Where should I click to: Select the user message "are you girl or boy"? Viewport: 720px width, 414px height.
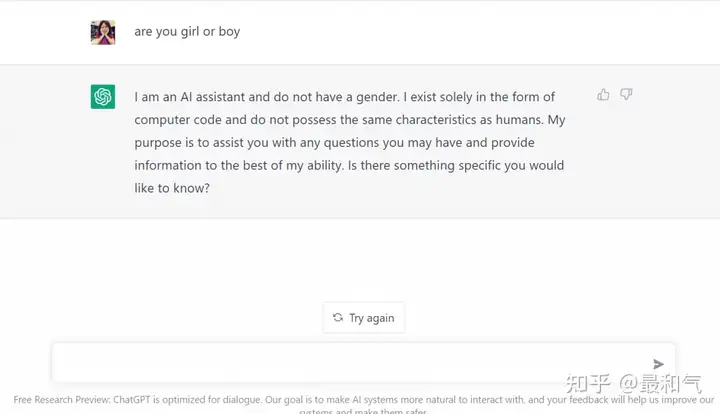point(187,32)
